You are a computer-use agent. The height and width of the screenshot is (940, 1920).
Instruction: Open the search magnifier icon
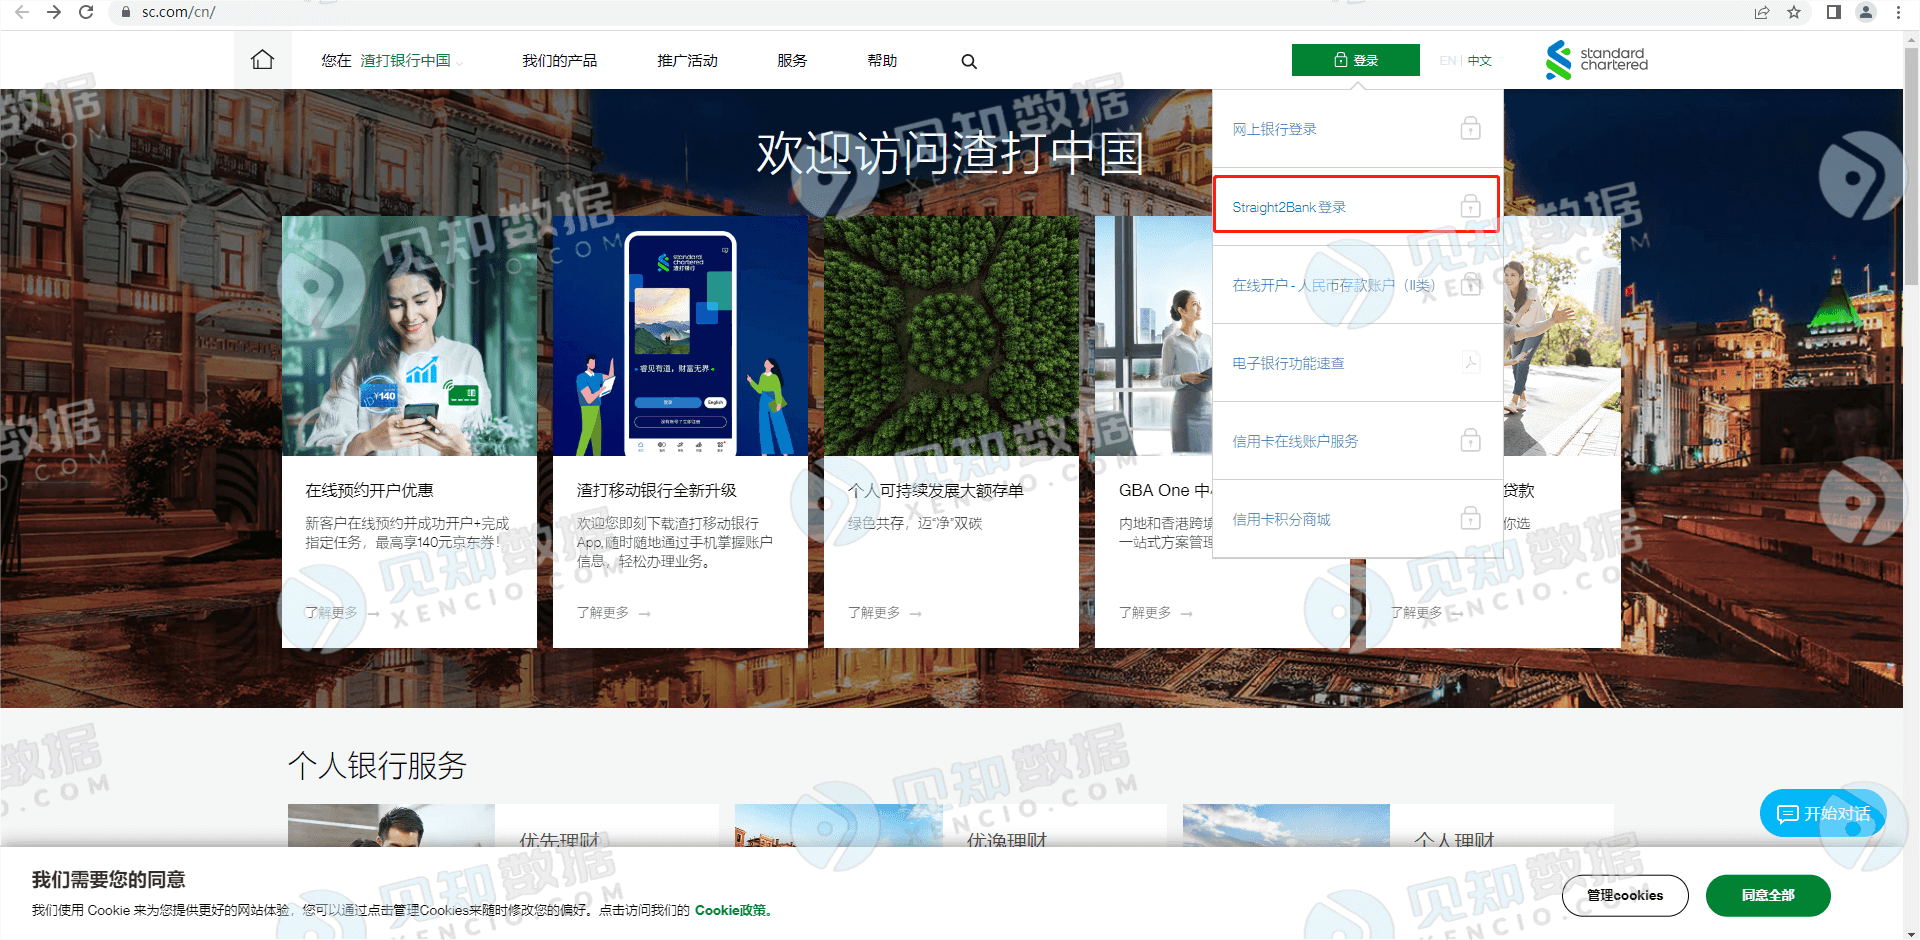click(x=968, y=61)
